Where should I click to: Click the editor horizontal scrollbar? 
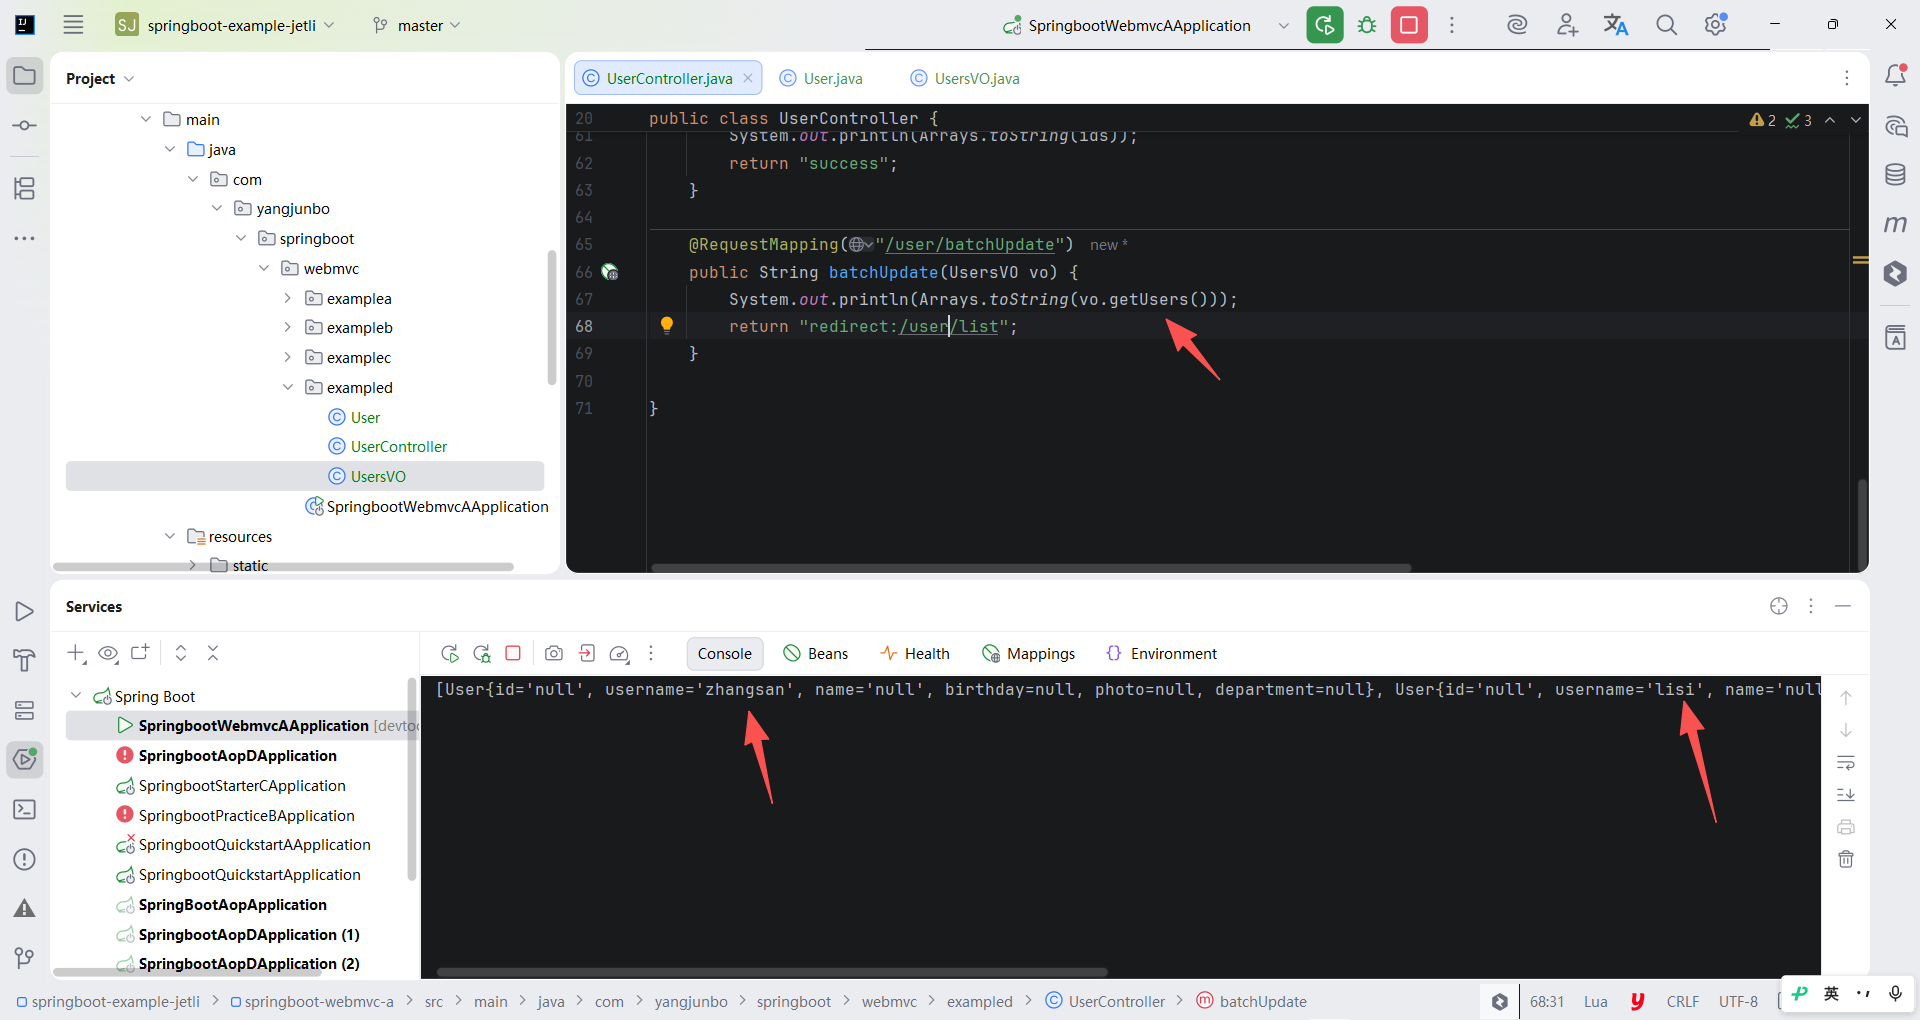point(1031,567)
